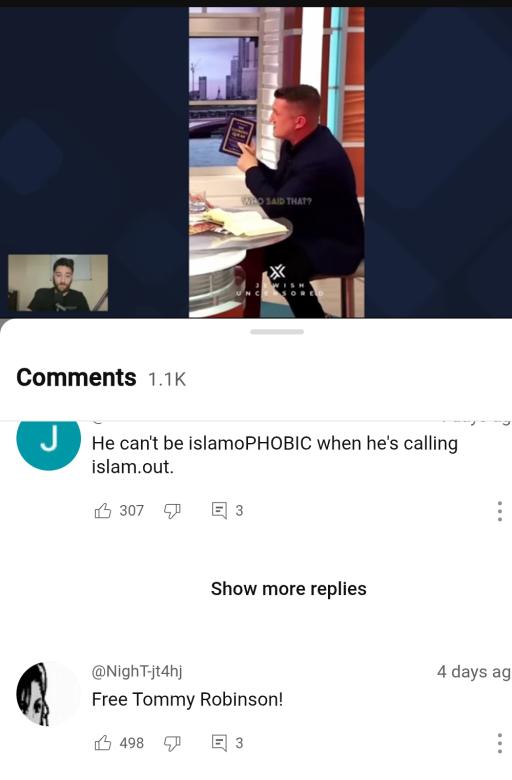Tap the streamer webcam inset
The width and height of the screenshot is (512, 780).
coord(58,283)
